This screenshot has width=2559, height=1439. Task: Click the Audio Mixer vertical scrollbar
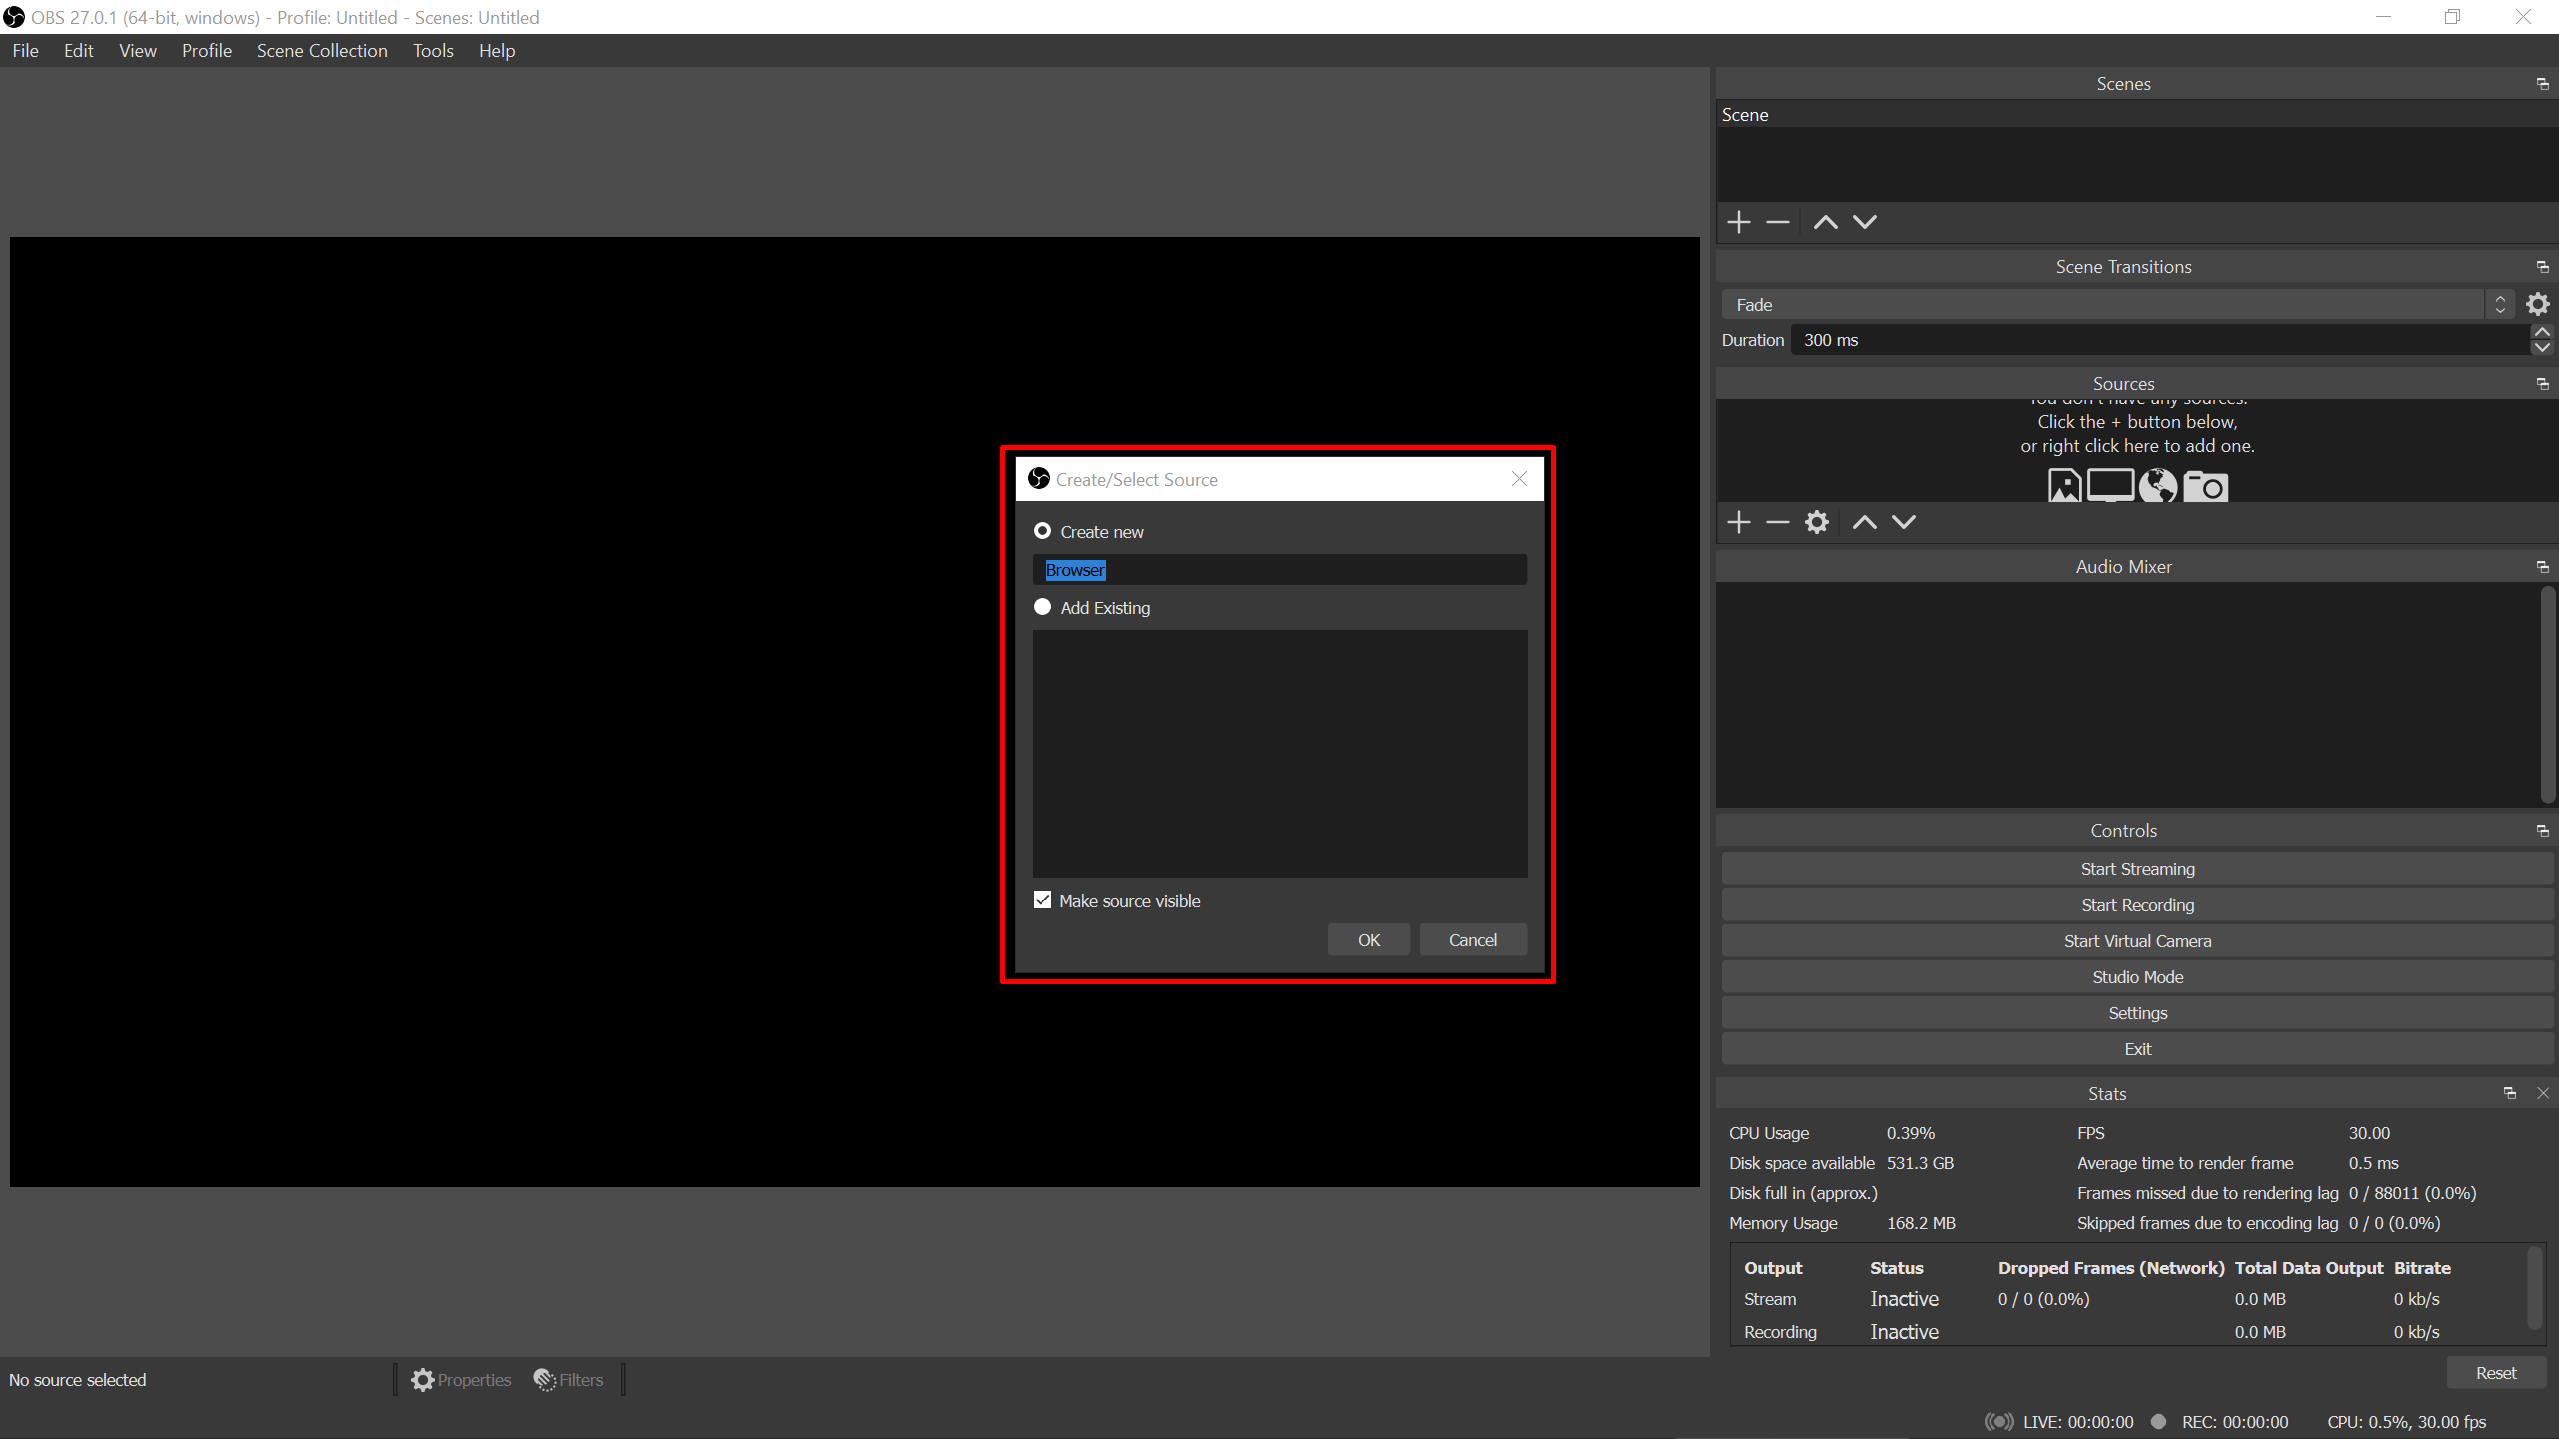click(x=2549, y=695)
